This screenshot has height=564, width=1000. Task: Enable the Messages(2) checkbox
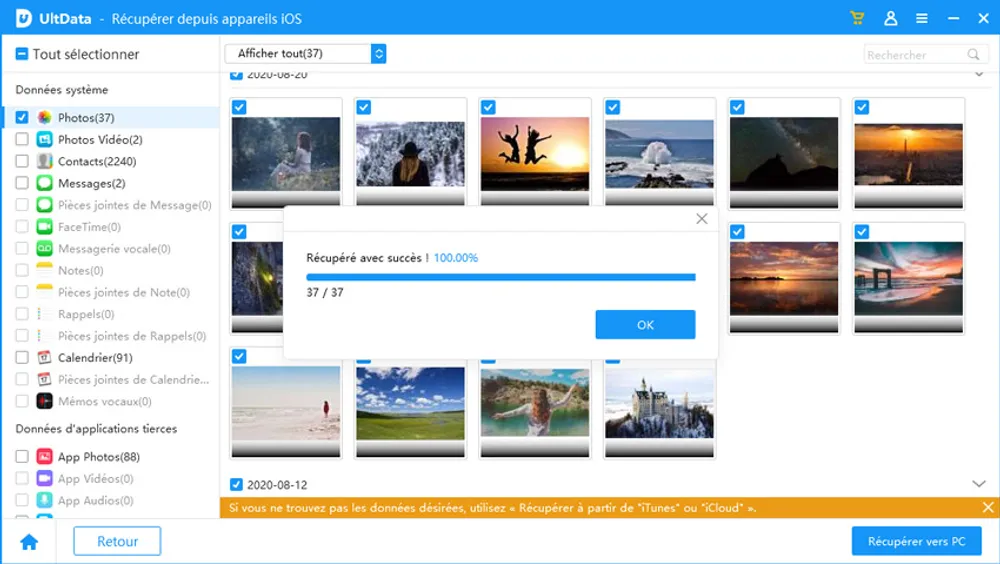pyautogui.click(x=22, y=183)
